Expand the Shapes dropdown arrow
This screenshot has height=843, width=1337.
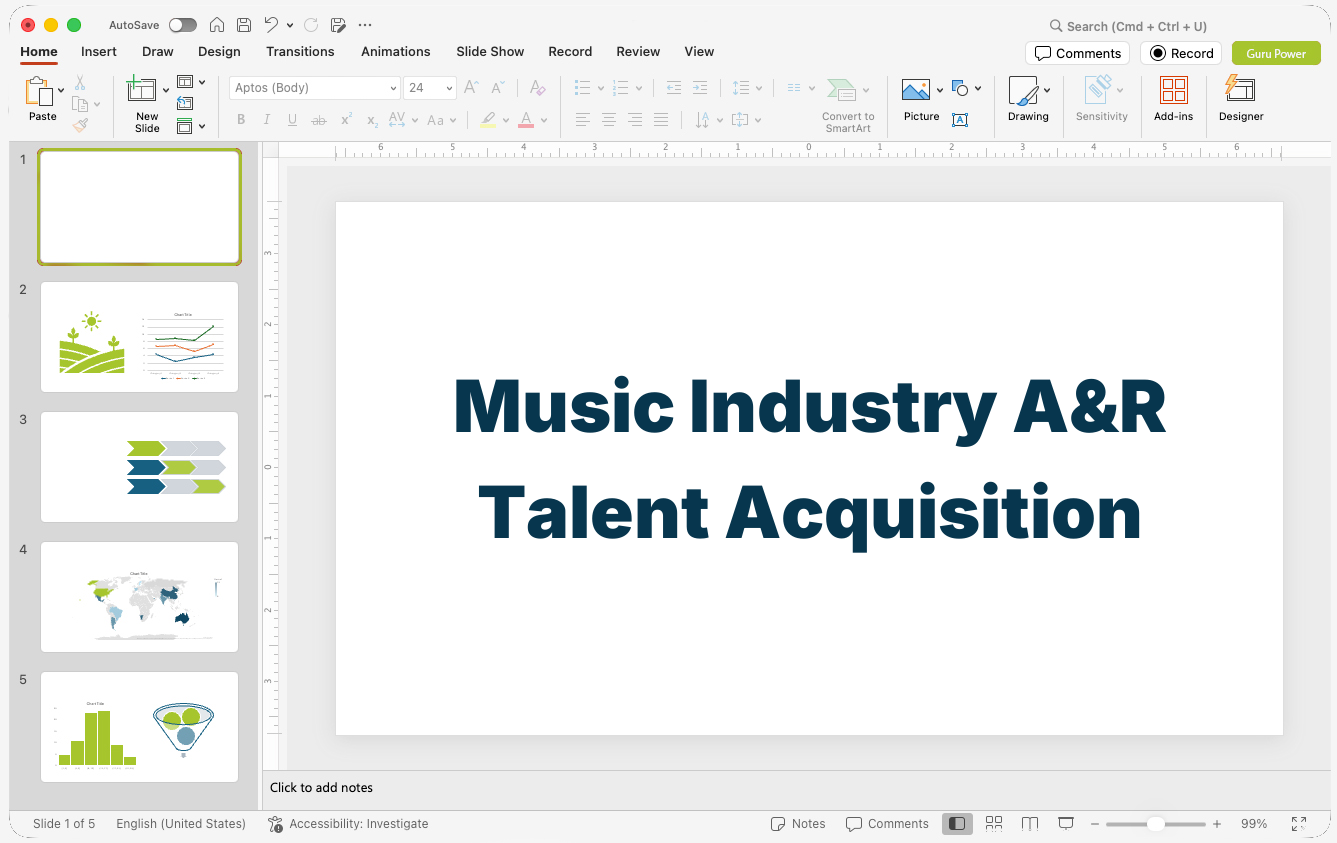point(978,88)
